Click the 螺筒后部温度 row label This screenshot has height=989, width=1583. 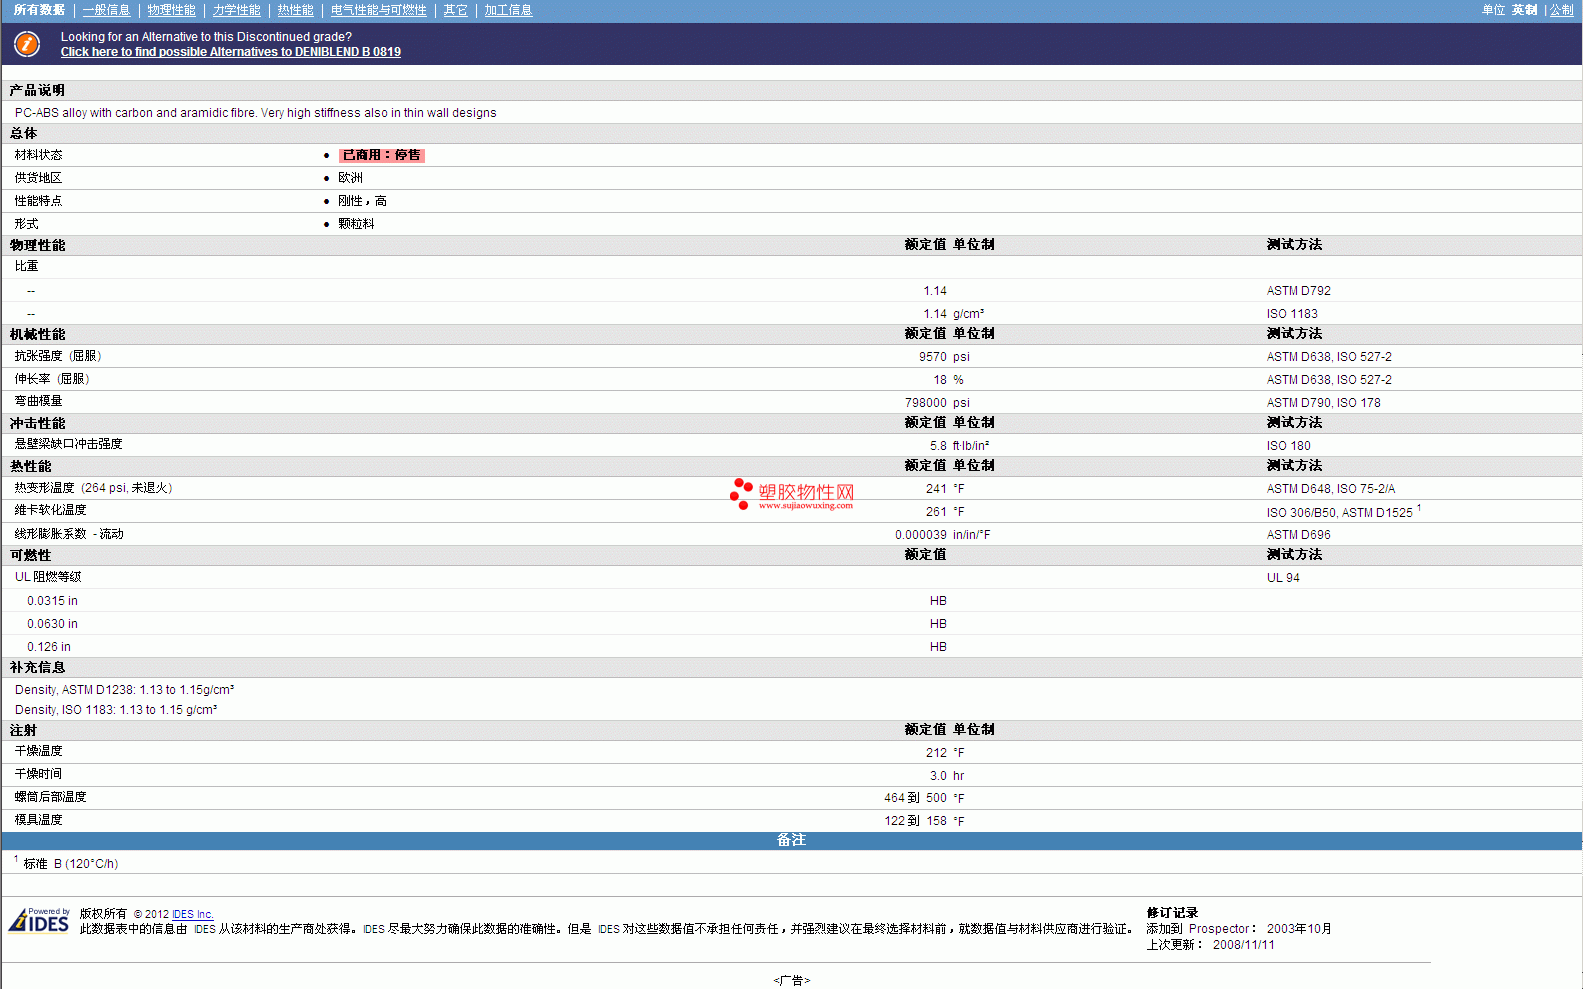(x=50, y=797)
